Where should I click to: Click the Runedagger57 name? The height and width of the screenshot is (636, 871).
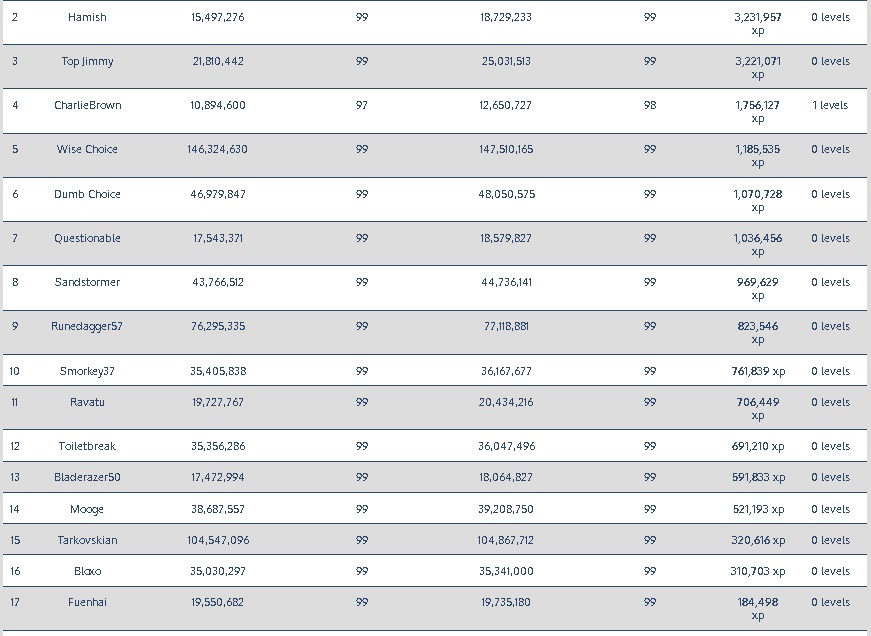(x=87, y=326)
